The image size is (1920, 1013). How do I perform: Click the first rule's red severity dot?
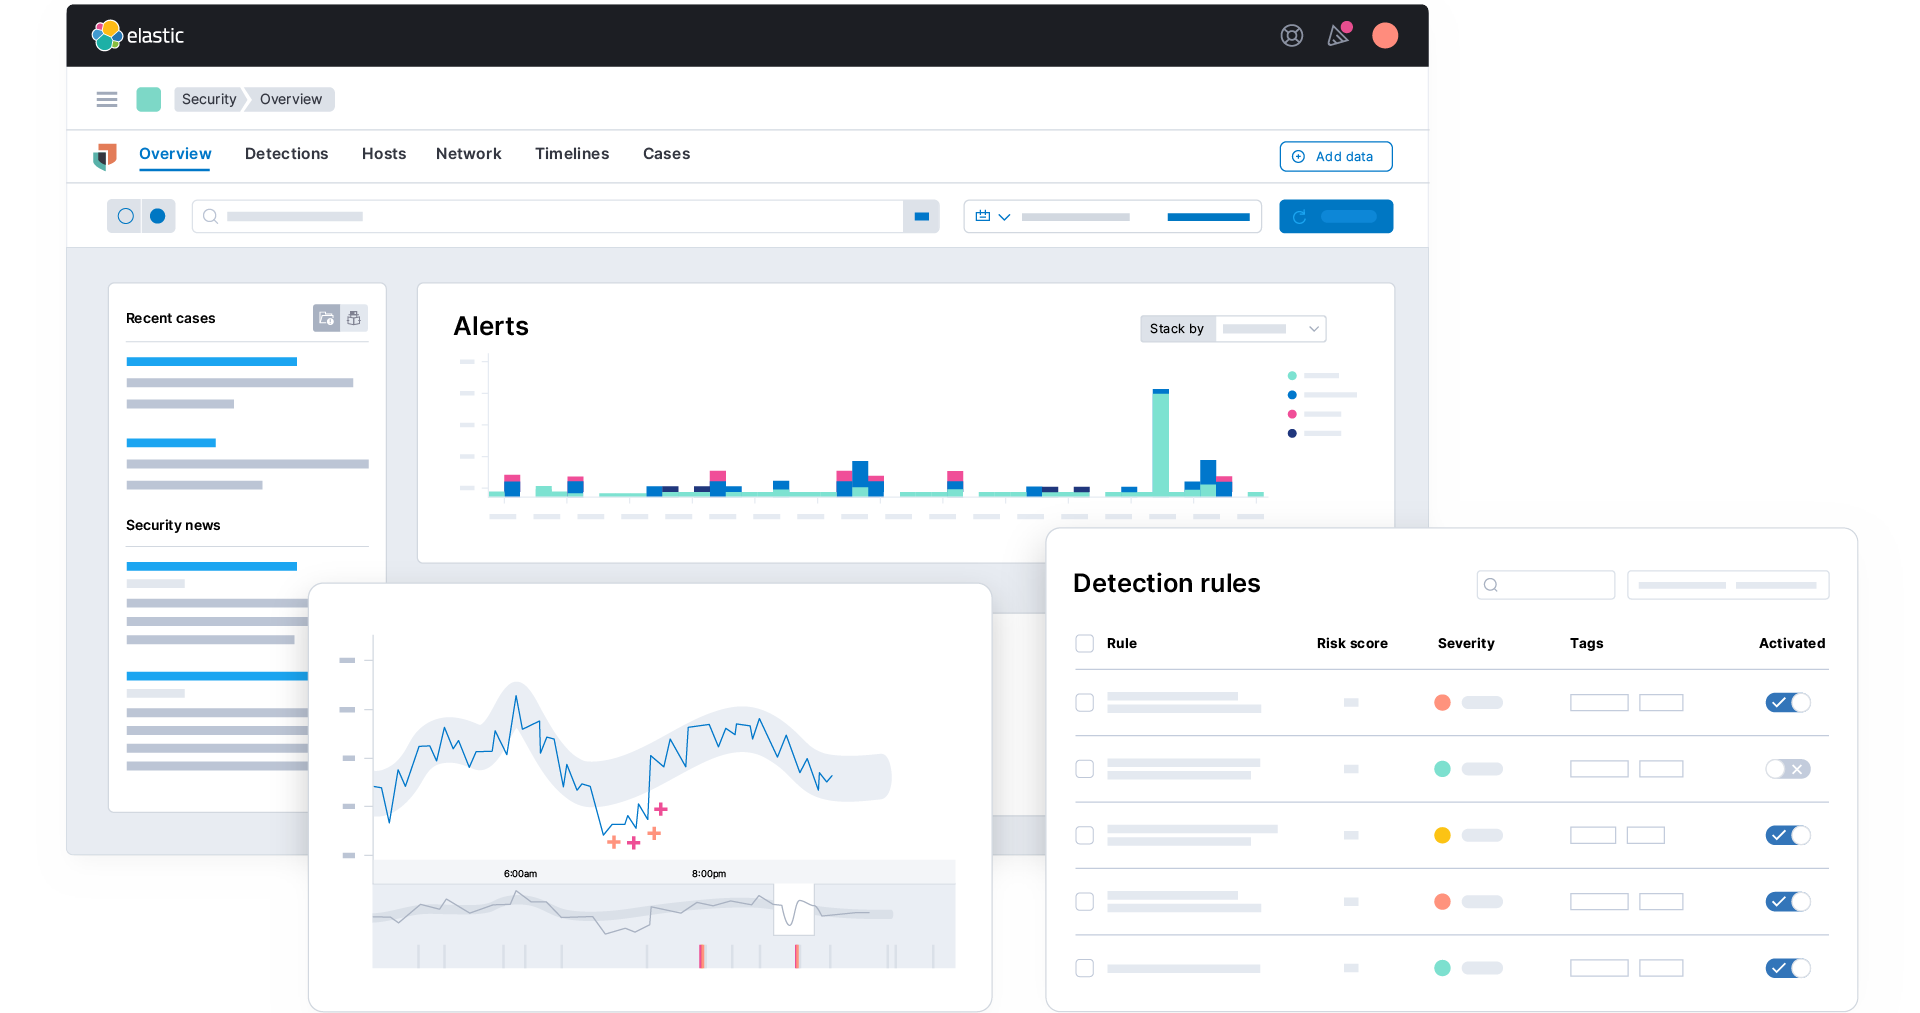point(1442,703)
